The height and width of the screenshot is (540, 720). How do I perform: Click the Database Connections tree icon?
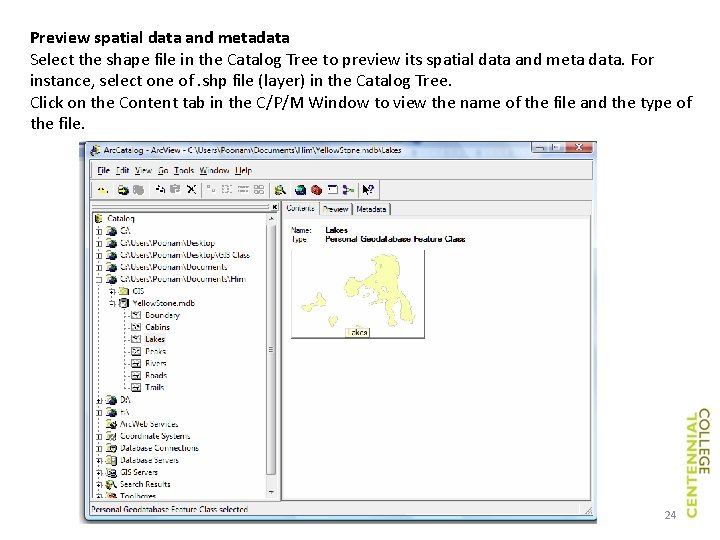click(x=111, y=448)
